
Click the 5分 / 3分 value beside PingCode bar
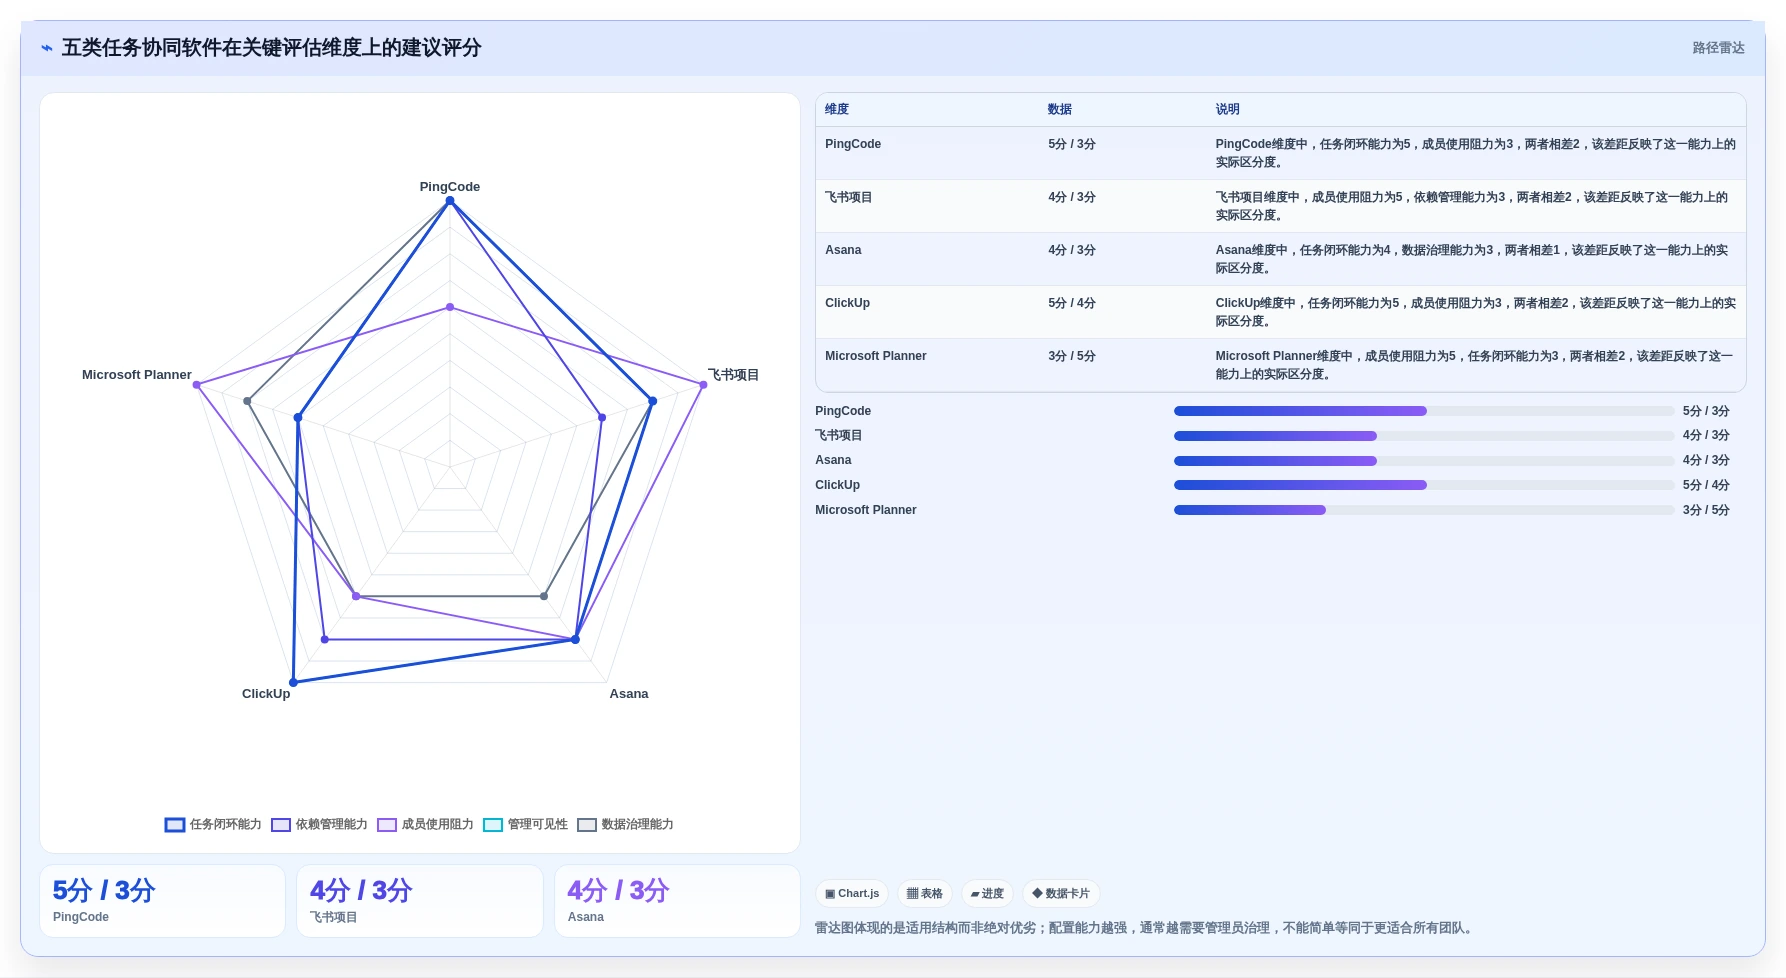(x=1706, y=411)
